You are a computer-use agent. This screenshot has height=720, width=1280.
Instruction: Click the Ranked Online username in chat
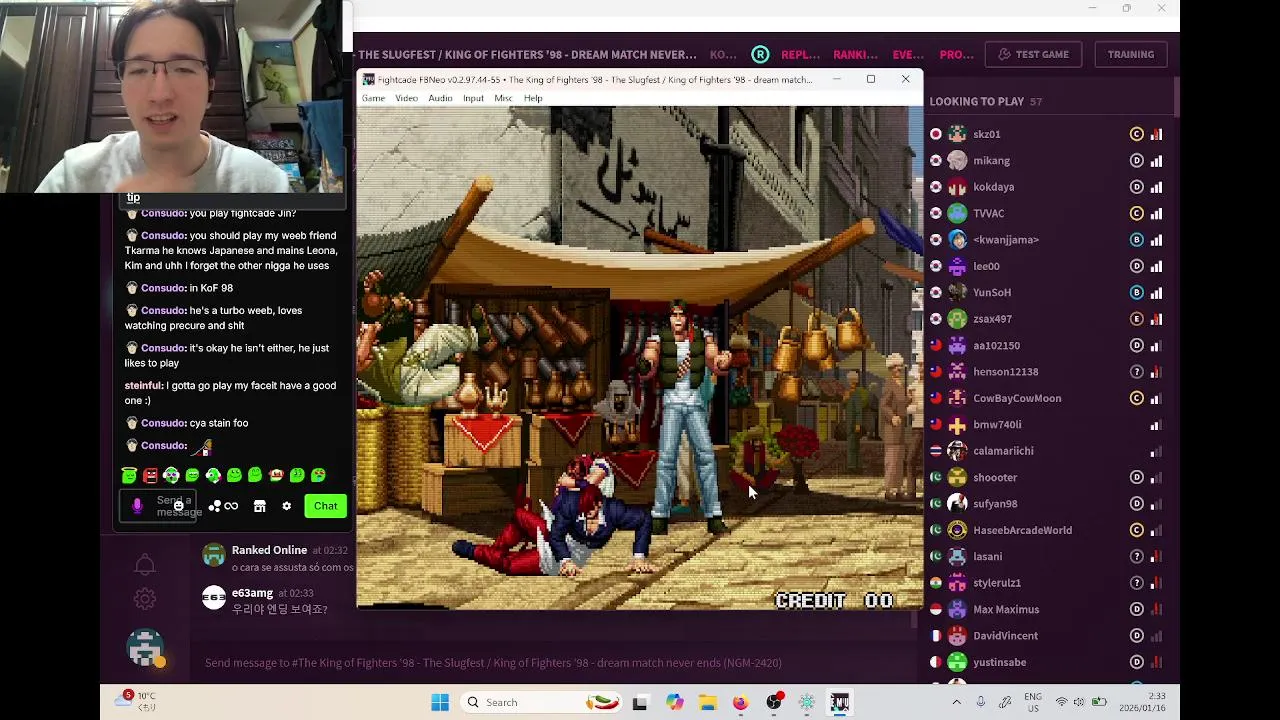coord(269,550)
